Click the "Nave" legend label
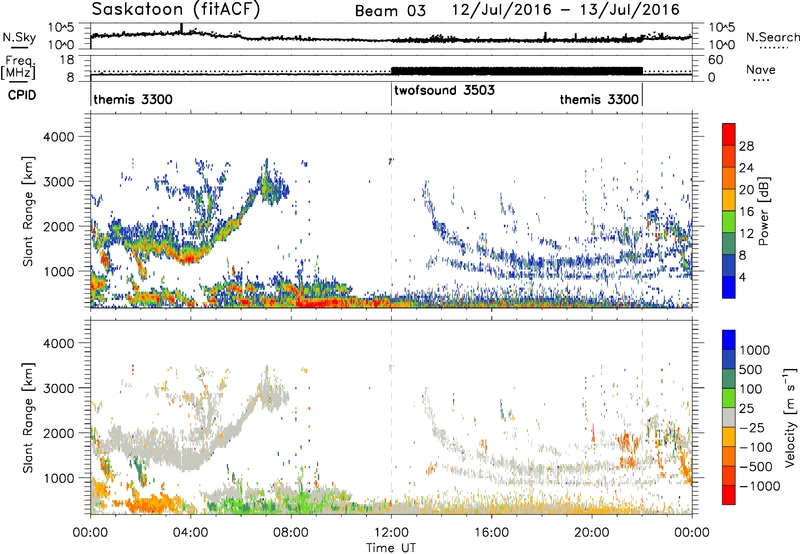This screenshot has width=800, height=554. [x=761, y=69]
